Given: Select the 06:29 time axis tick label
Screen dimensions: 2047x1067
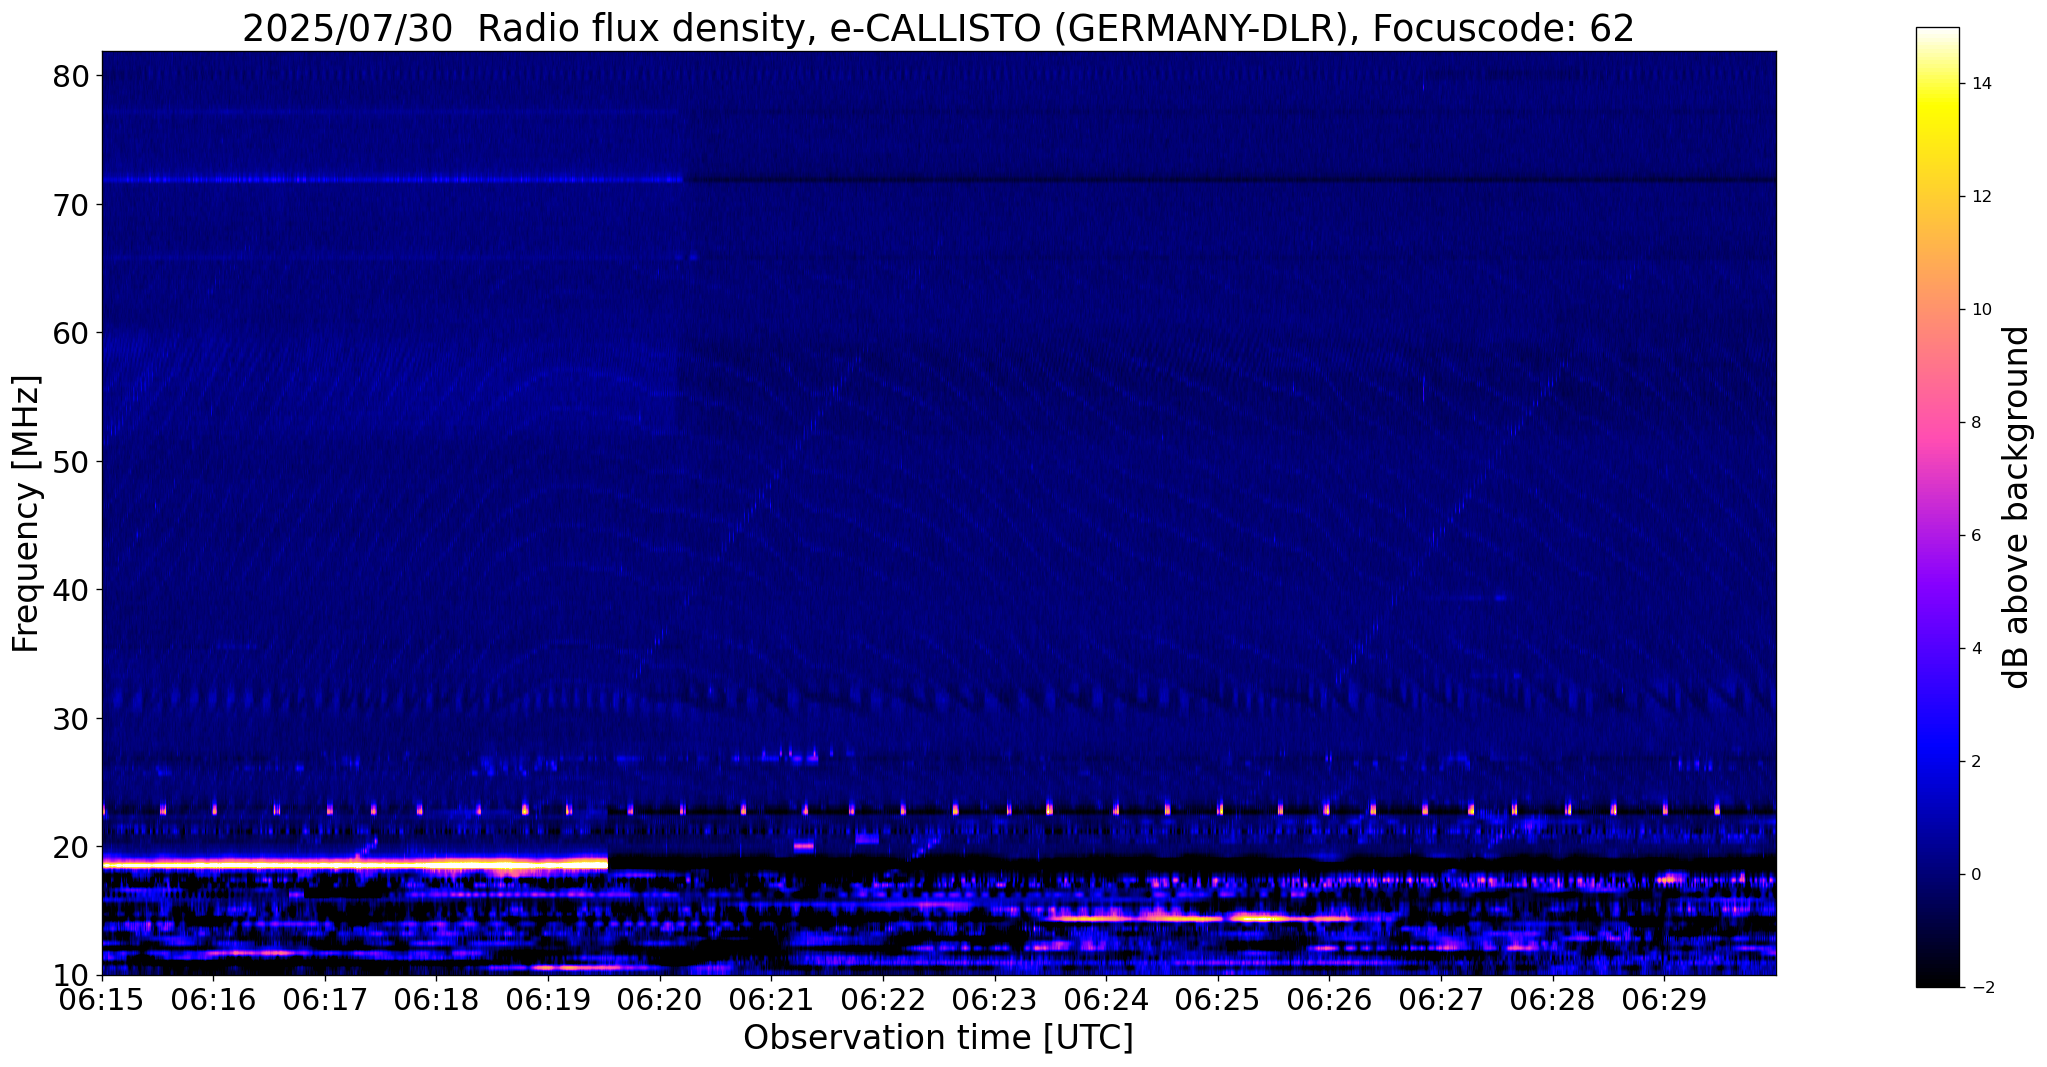Looking at the screenshot, I should coord(1664,1000).
